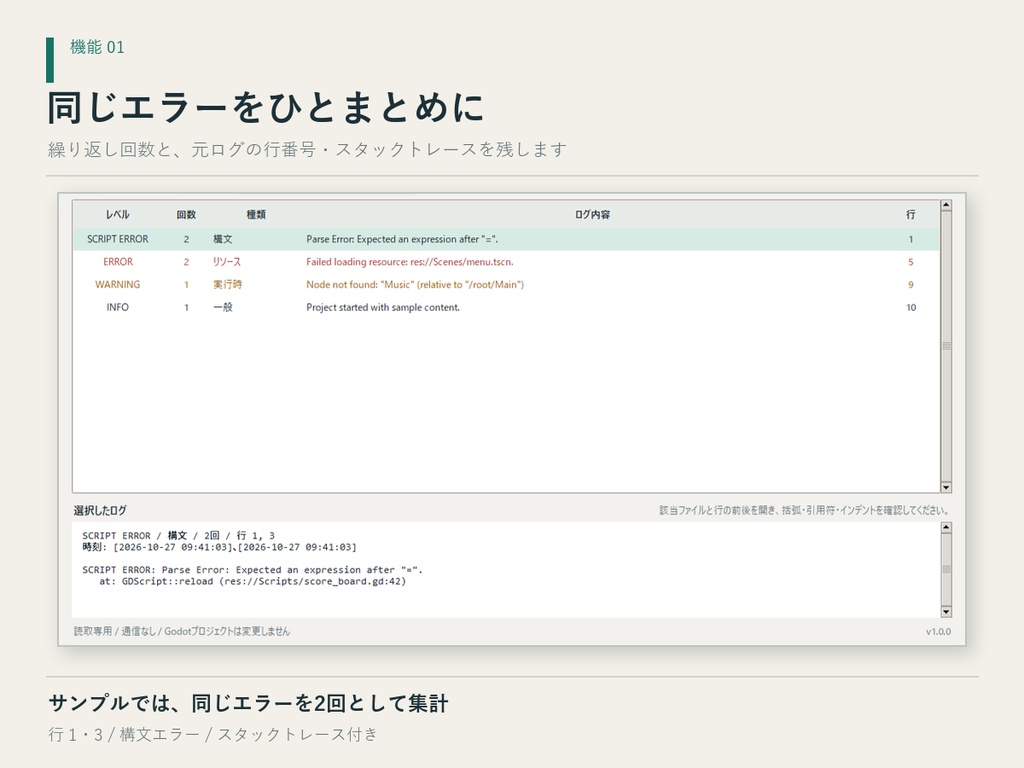Image resolution: width=1024 pixels, height=768 pixels.
Task: Sort by the ログ内容 column header
Action: pyautogui.click(x=592, y=214)
